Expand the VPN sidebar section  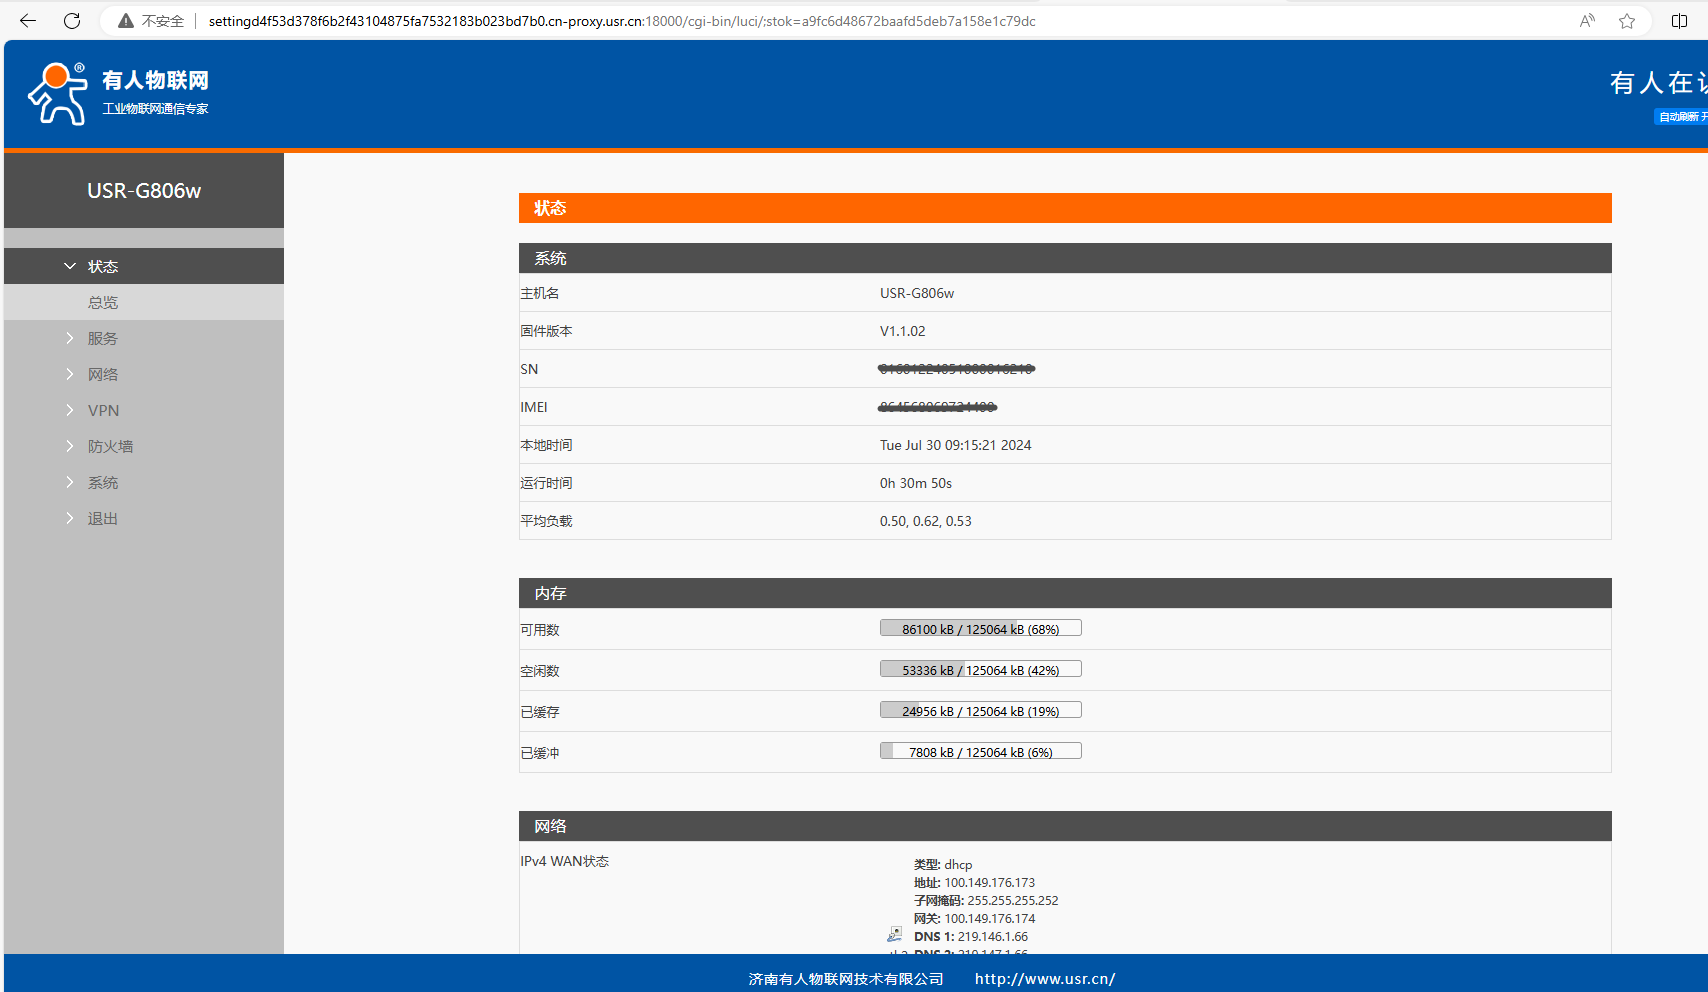(x=103, y=410)
